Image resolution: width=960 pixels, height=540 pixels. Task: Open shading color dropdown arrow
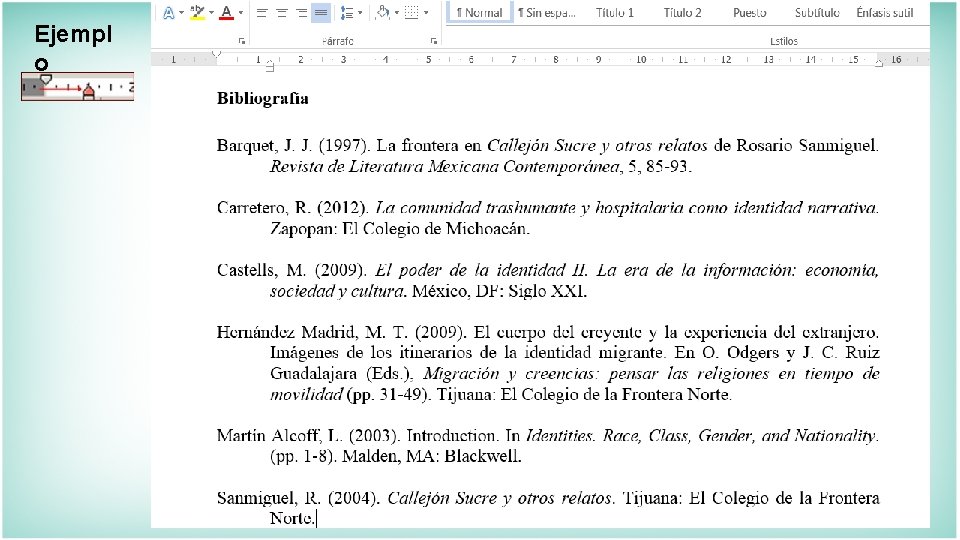point(397,13)
